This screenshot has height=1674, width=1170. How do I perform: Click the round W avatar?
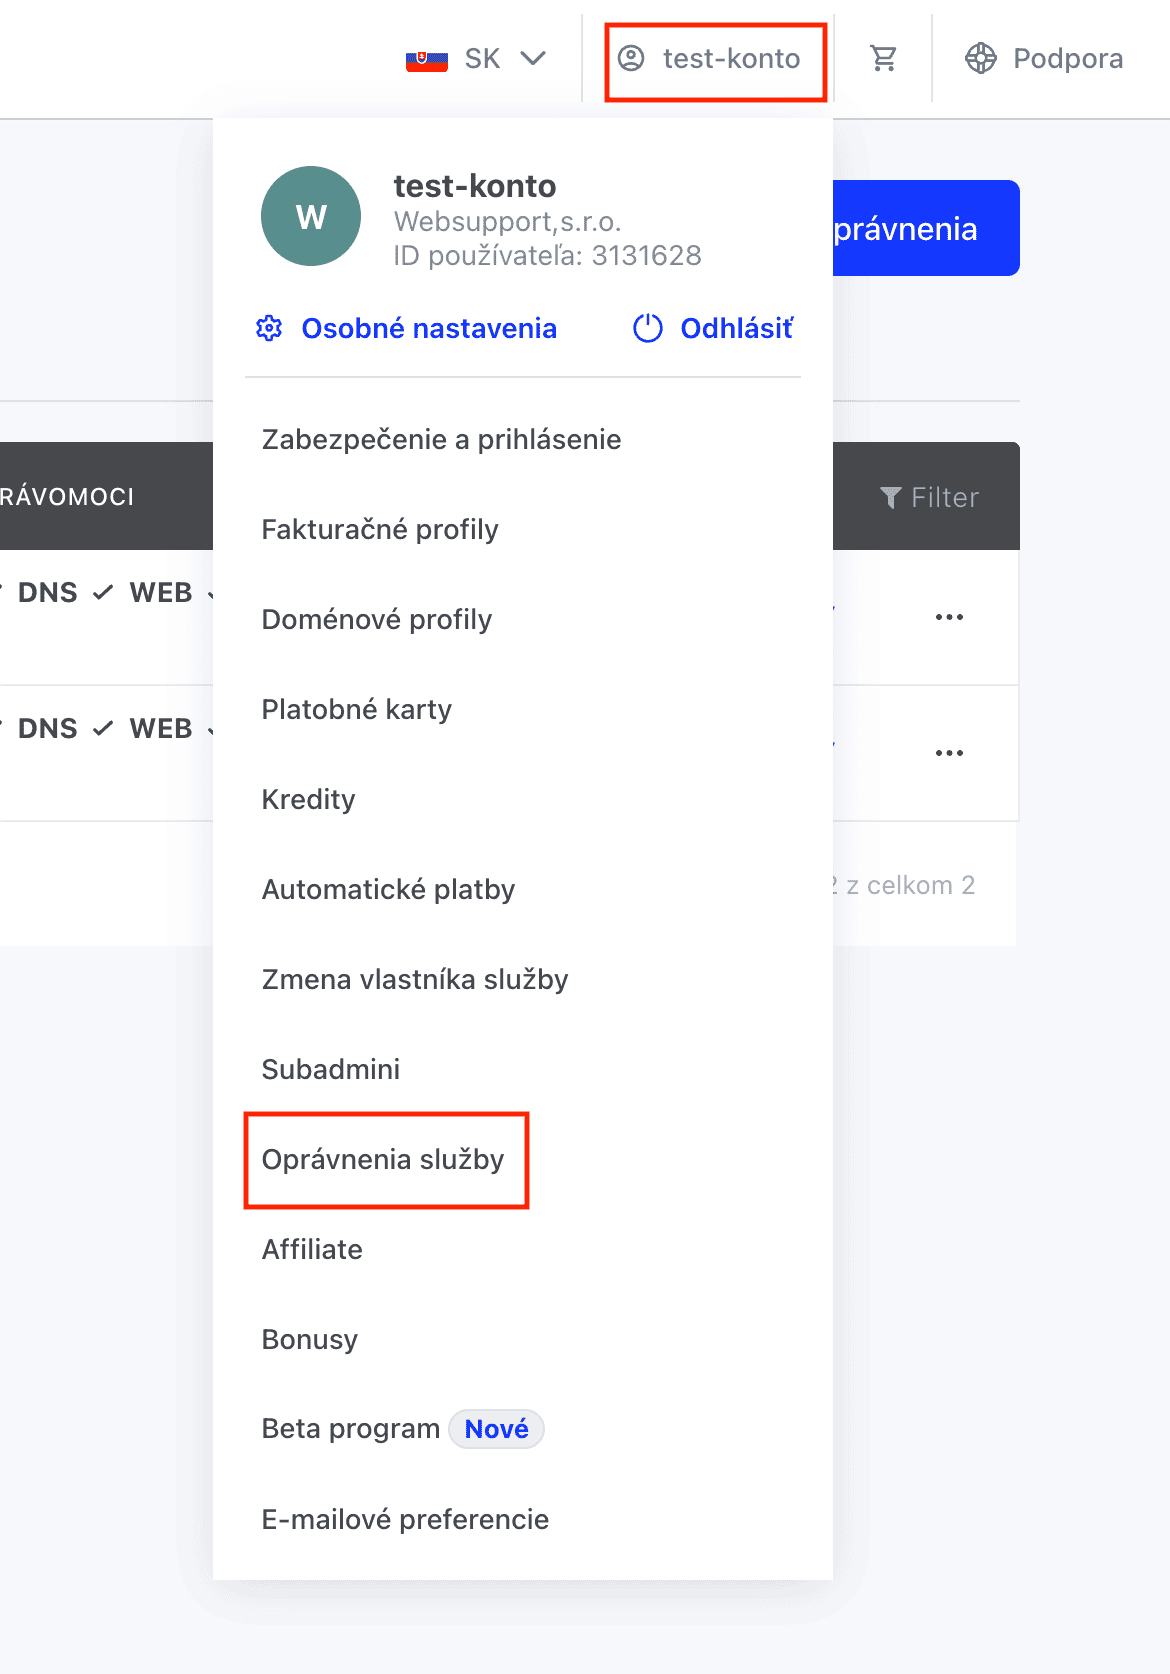click(311, 216)
